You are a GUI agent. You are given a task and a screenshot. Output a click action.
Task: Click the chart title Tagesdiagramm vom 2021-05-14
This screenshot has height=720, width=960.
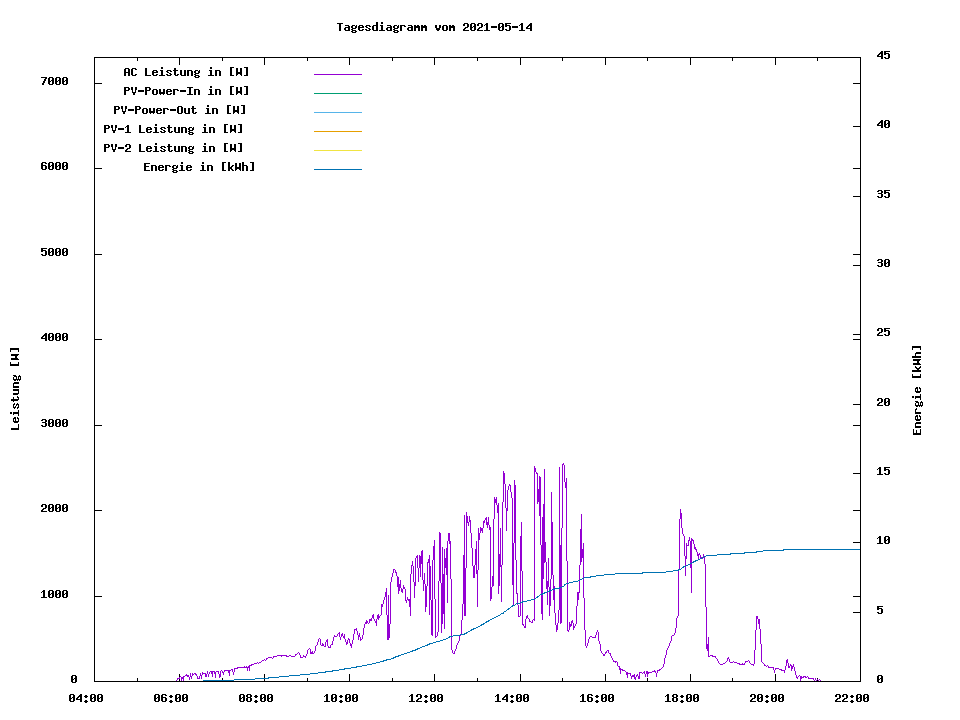[434, 27]
